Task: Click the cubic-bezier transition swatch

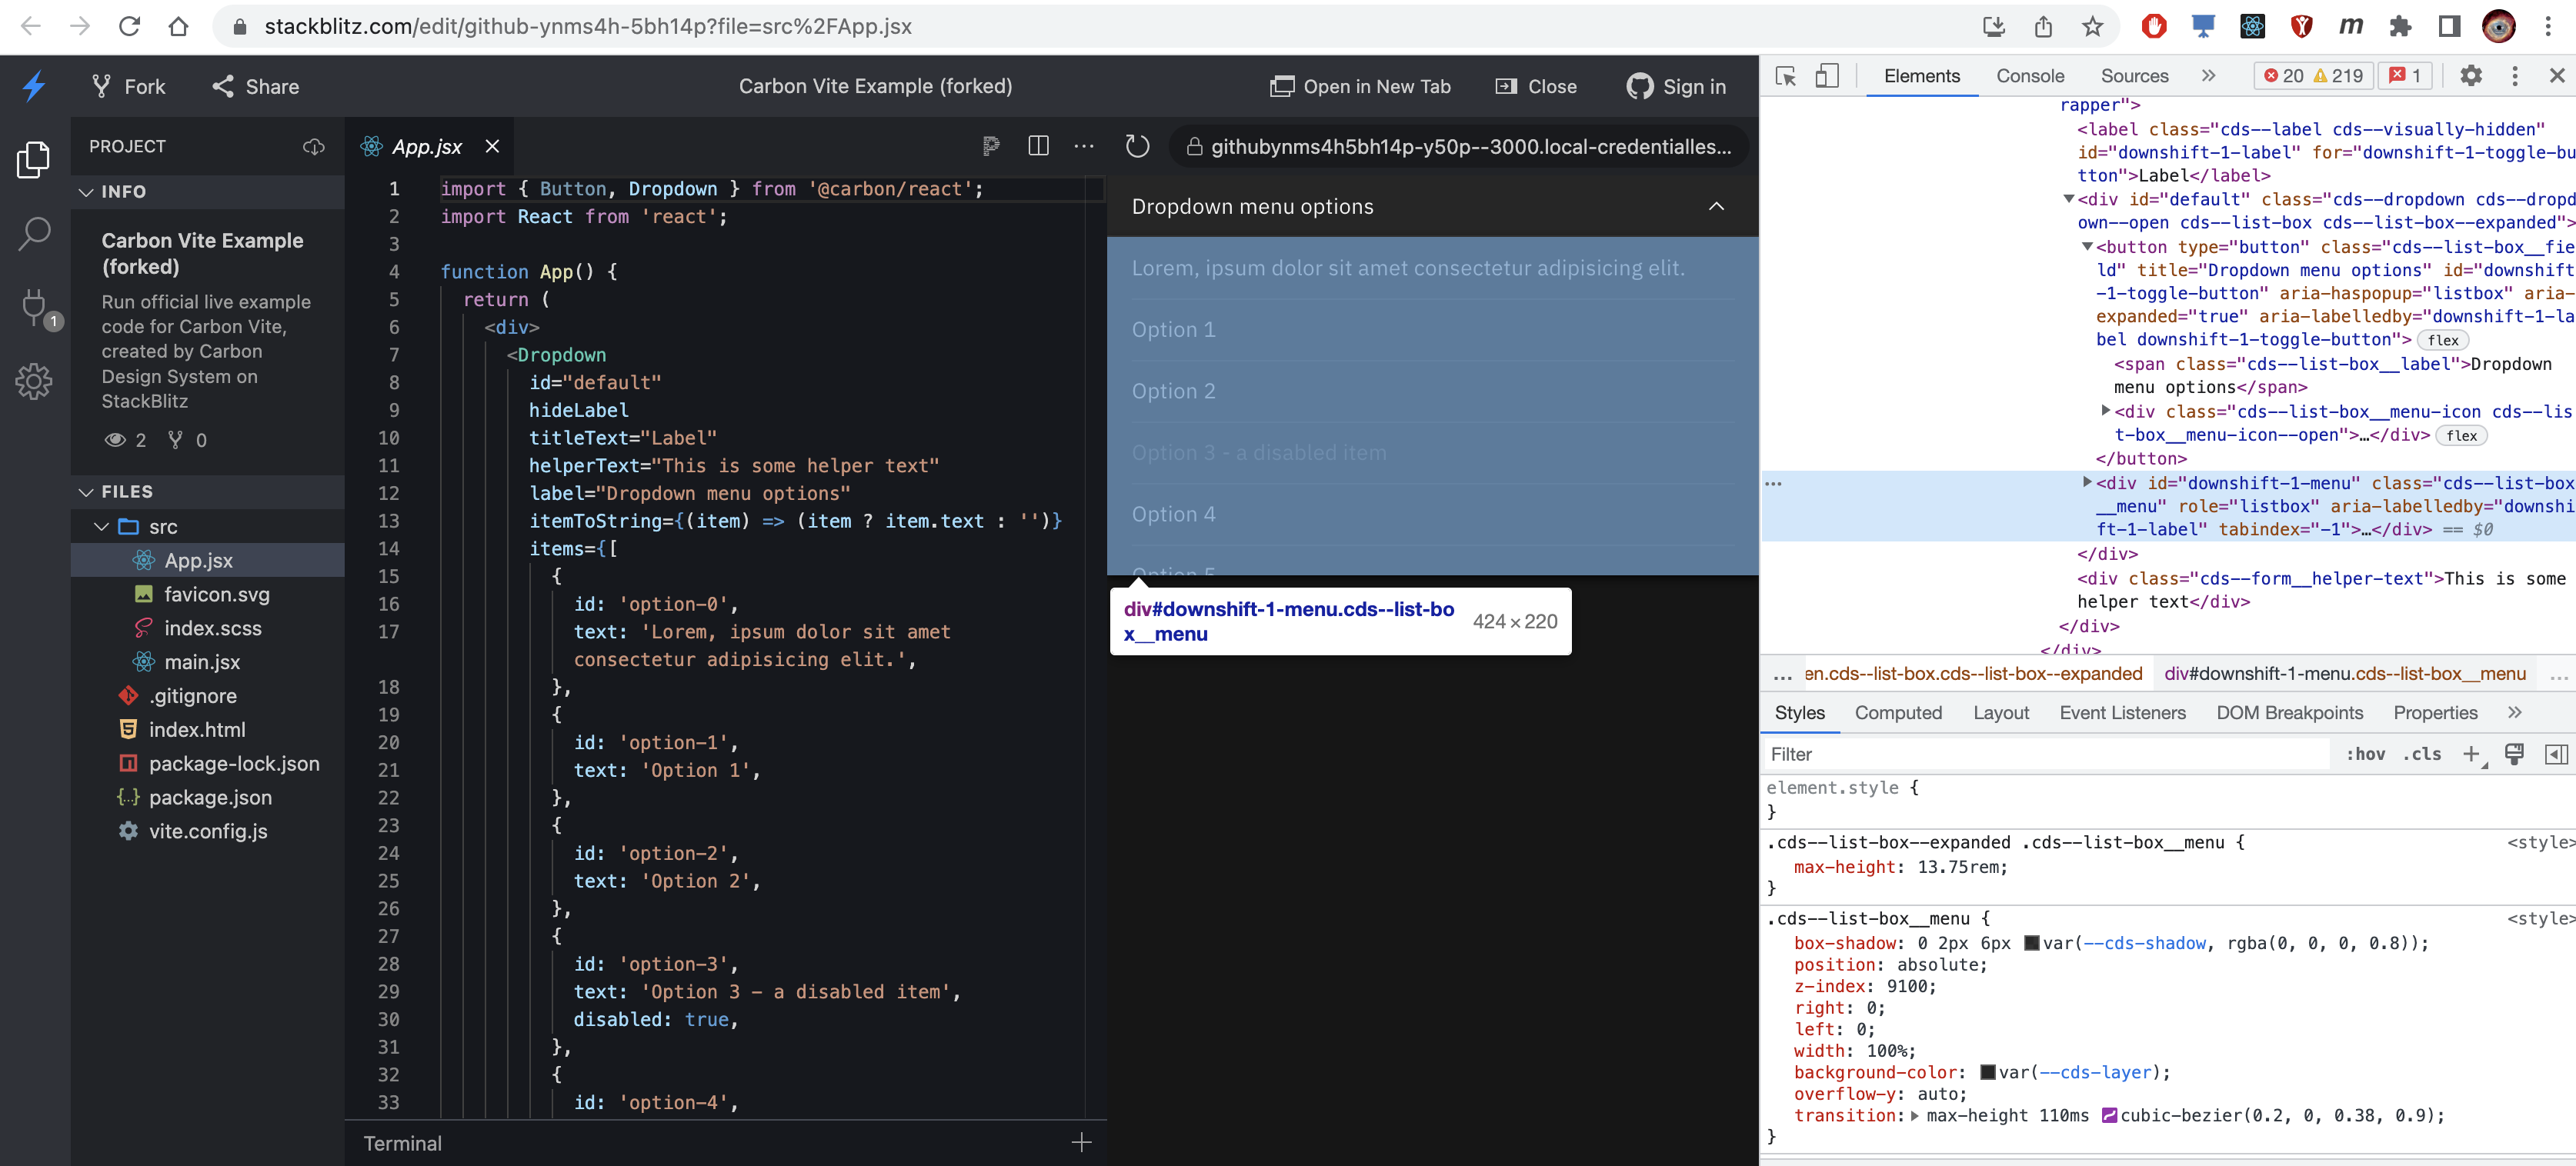Action: point(2109,1115)
